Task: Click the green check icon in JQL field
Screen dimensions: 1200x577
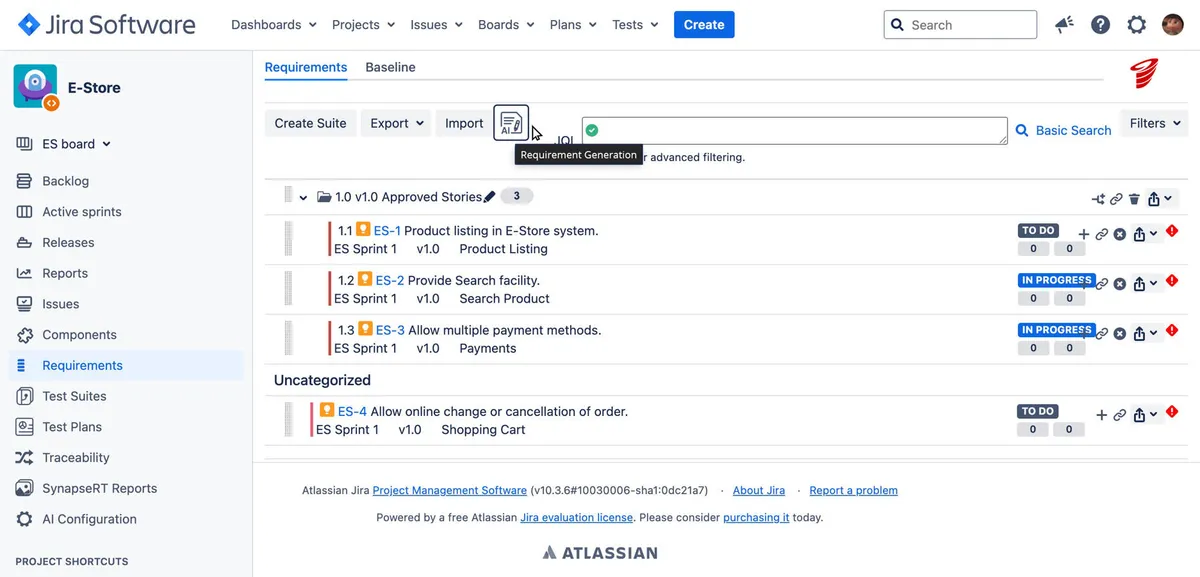Action: 593,130
